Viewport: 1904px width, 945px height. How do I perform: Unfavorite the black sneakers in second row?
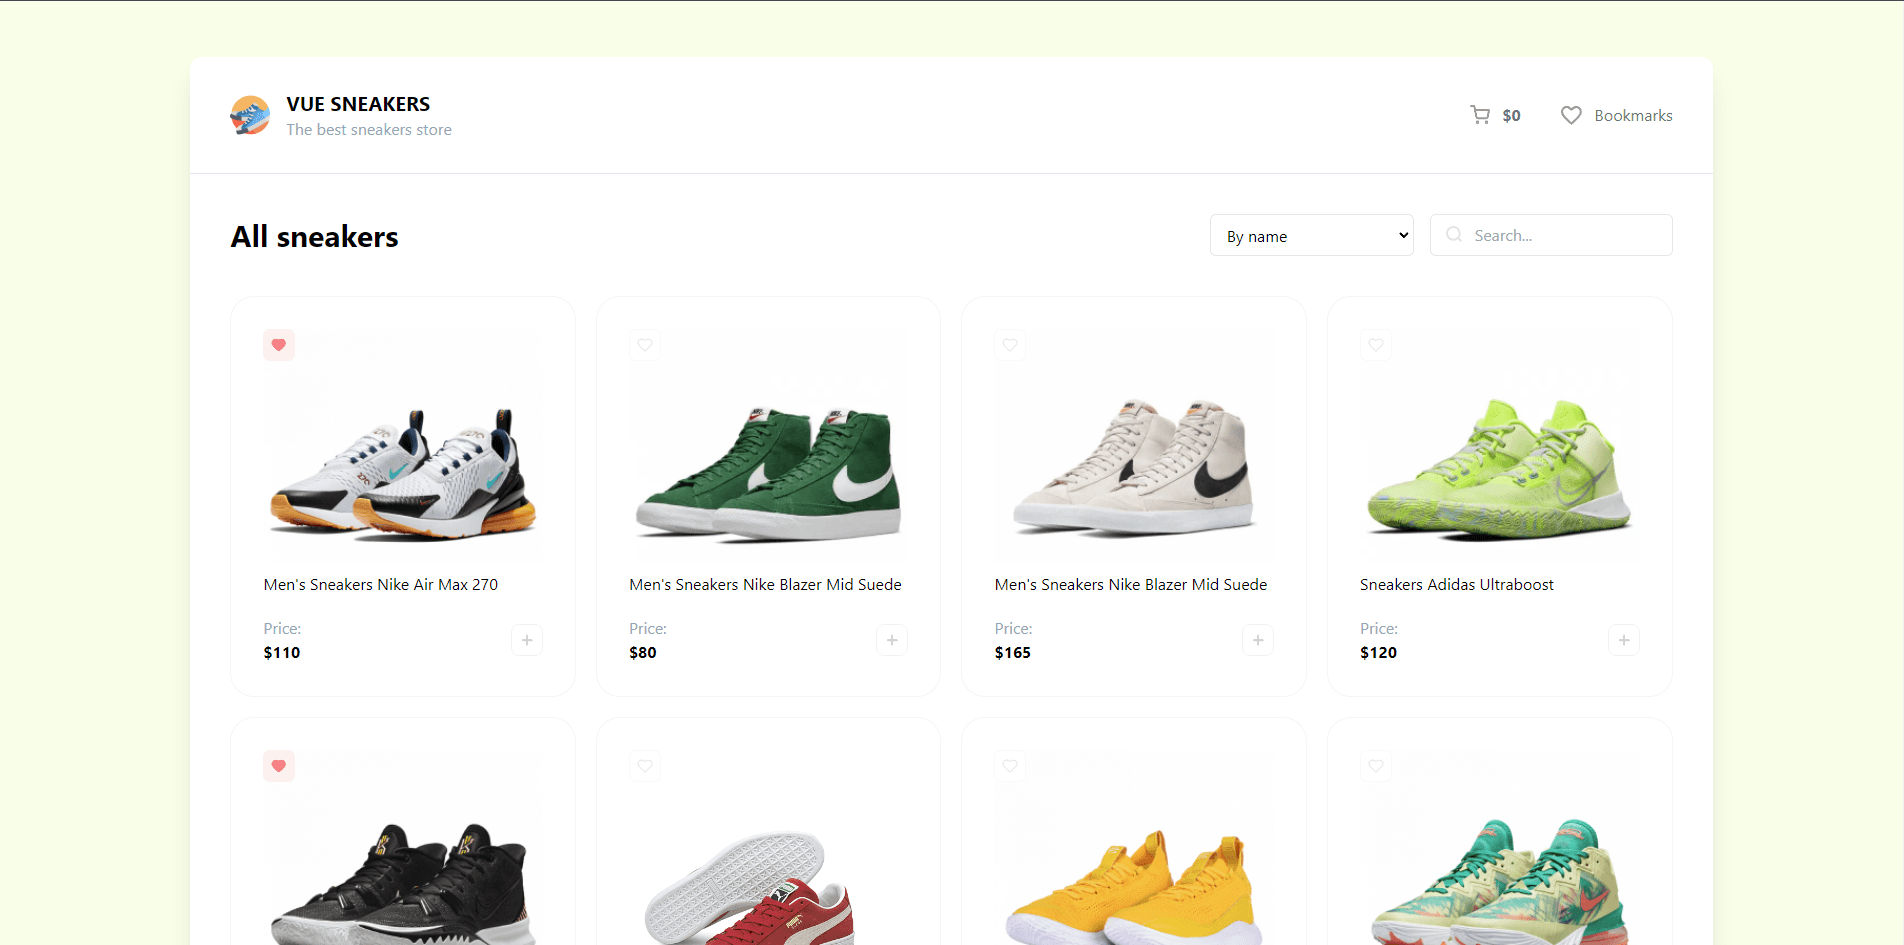tap(279, 766)
